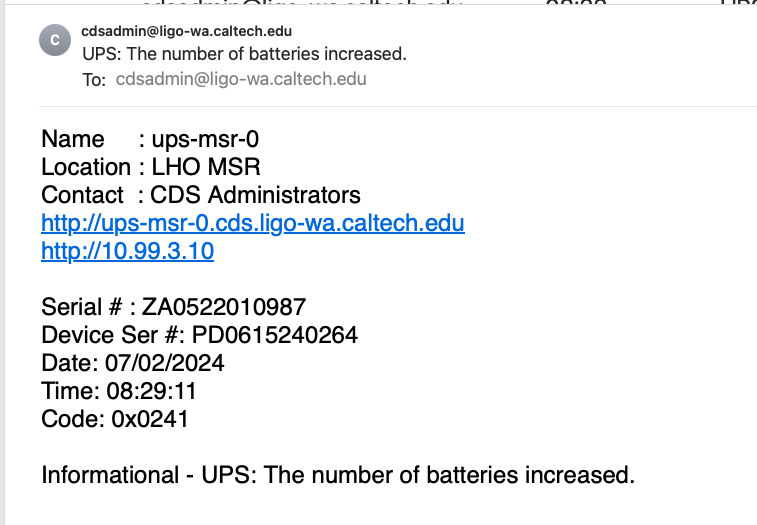Click the To: label in the header
Viewport: 757px width, 525px height.
(94, 80)
